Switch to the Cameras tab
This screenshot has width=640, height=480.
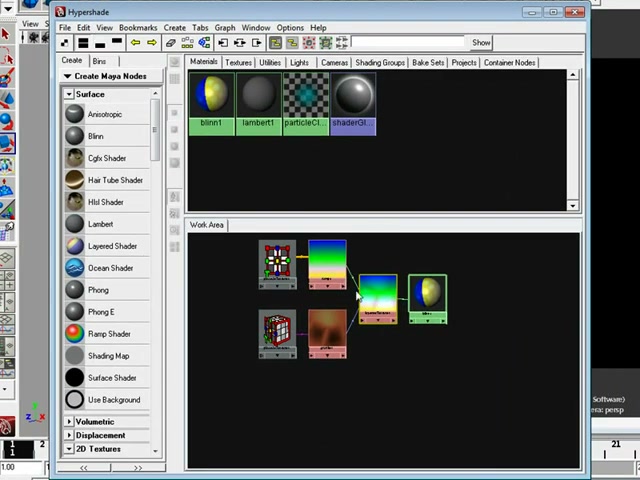coord(334,62)
